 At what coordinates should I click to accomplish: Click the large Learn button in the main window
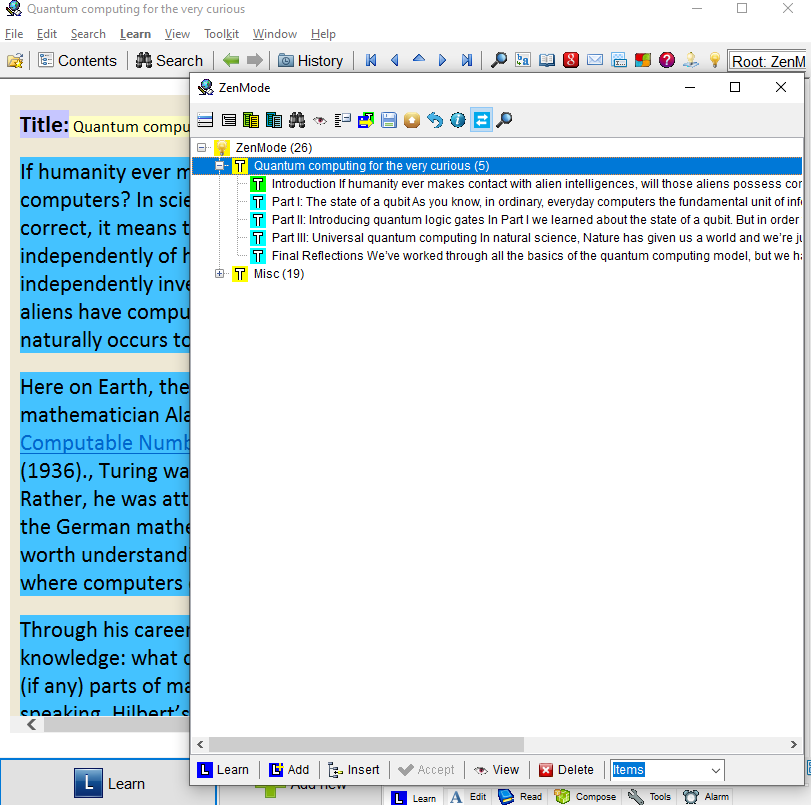point(109,783)
